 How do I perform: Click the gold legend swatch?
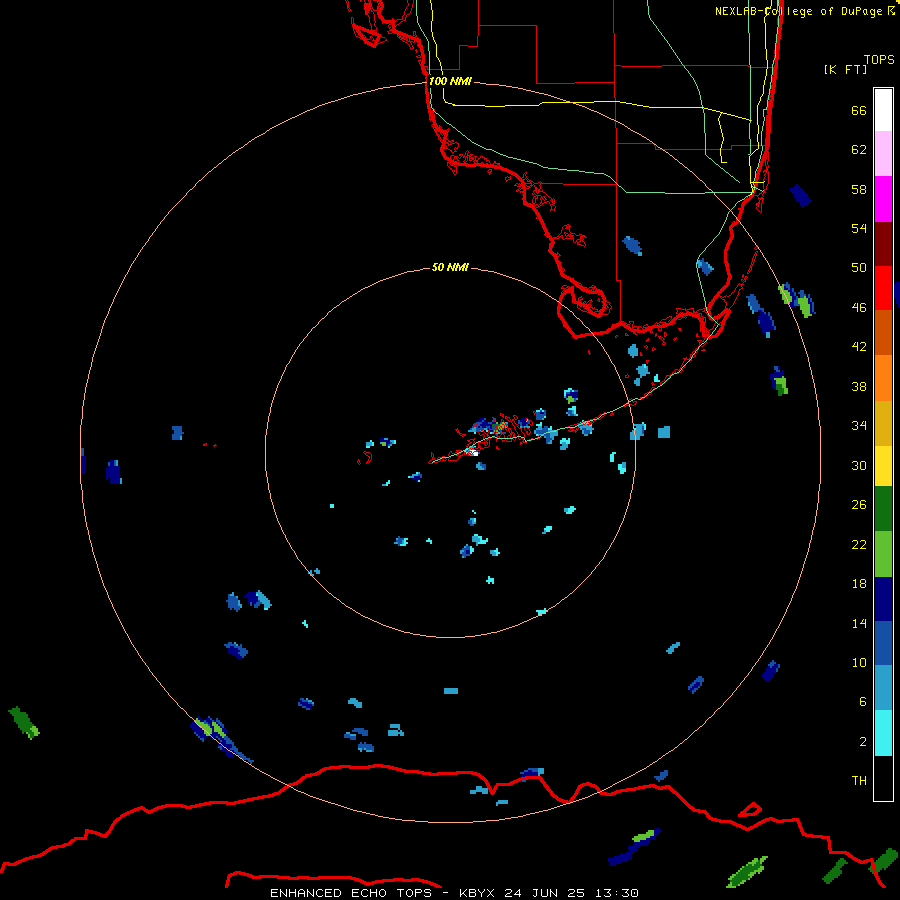[x=883, y=423]
